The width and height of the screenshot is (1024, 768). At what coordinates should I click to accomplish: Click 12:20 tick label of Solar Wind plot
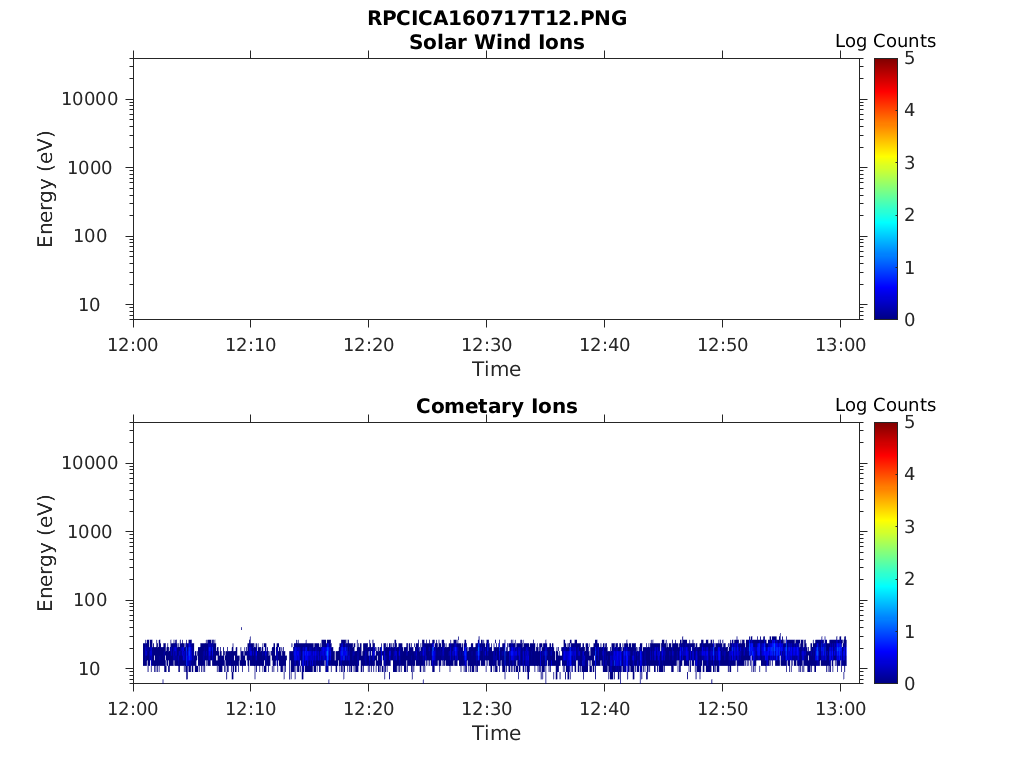tap(369, 345)
